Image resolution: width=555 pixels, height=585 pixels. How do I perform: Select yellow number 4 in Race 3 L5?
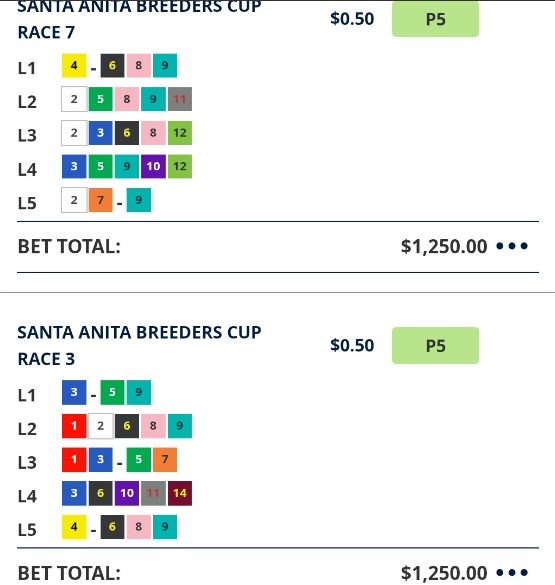tap(74, 527)
